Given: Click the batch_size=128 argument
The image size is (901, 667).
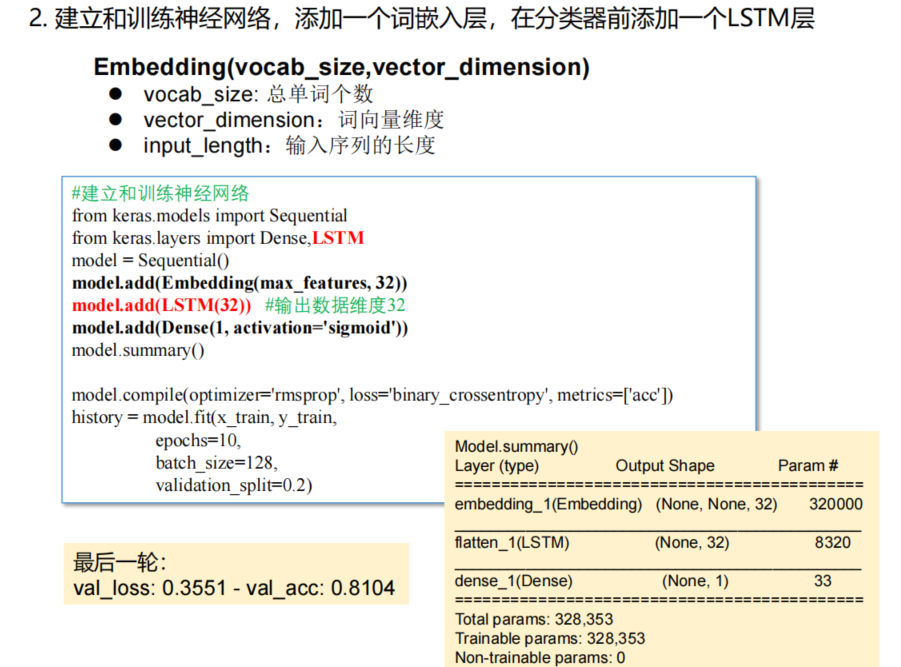Looking at the screenshot, I should (217, 462).
